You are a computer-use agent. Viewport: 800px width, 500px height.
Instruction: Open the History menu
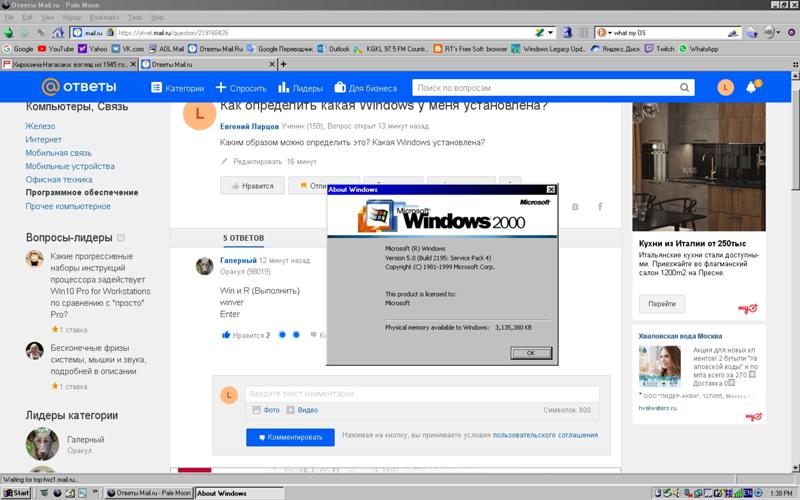[72, 17]
